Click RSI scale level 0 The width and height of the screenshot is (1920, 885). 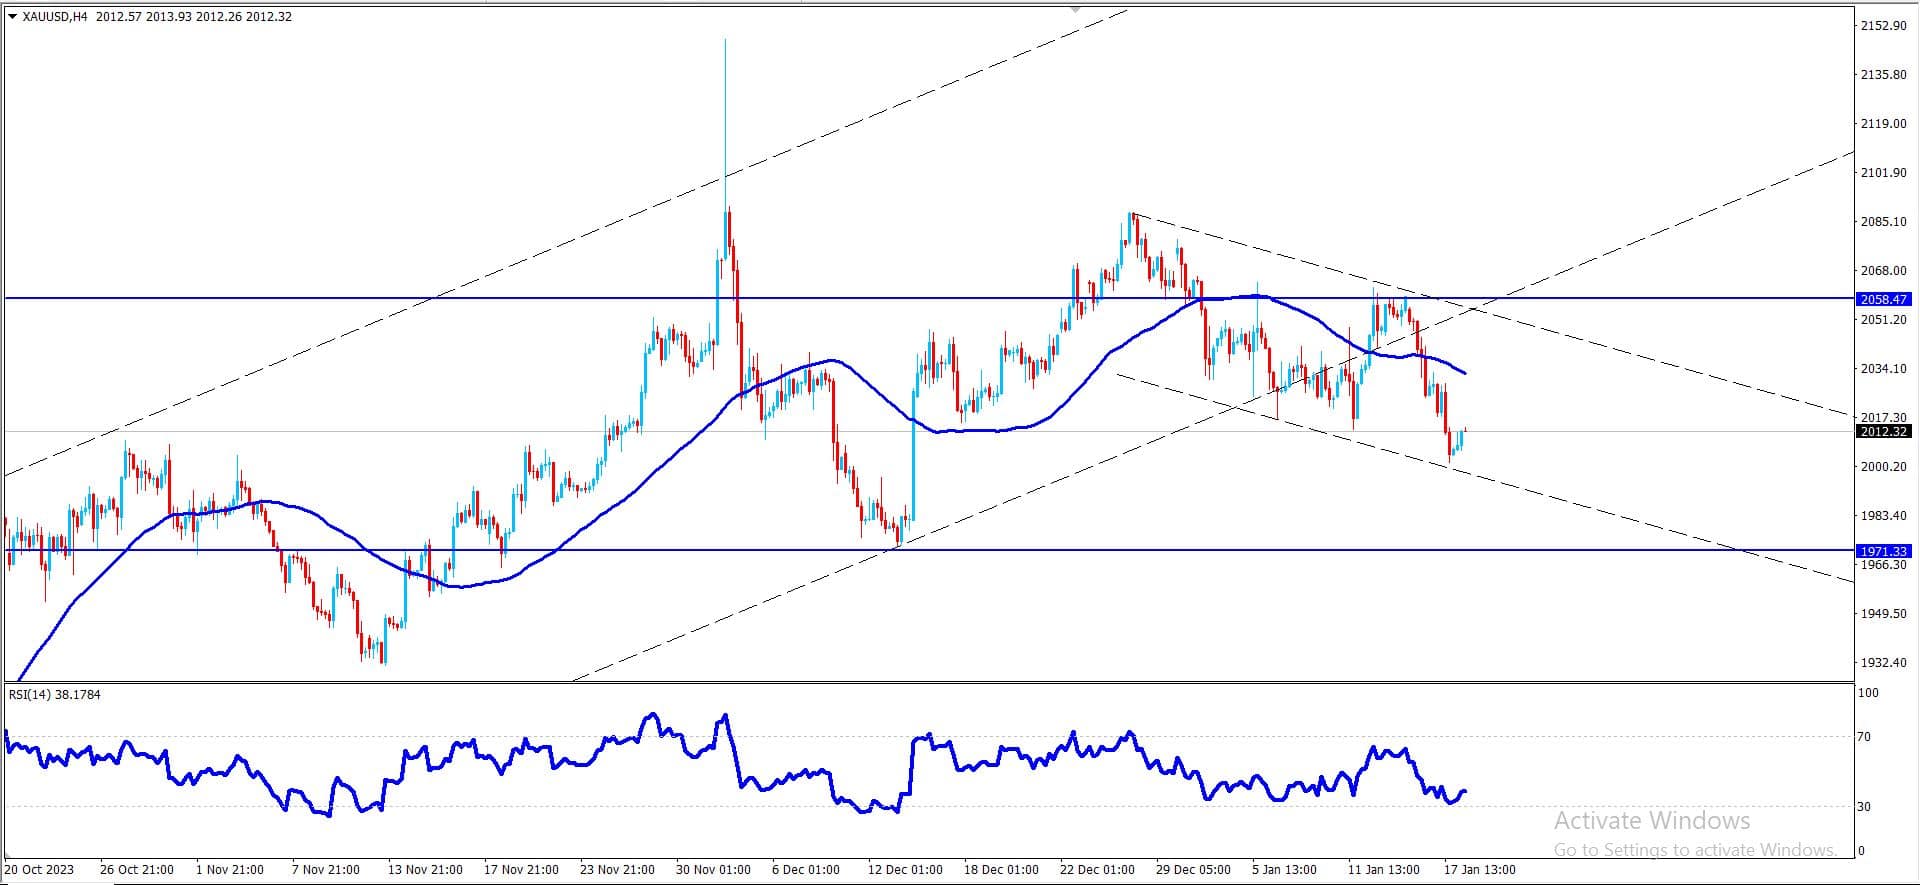click(1861, 851)
